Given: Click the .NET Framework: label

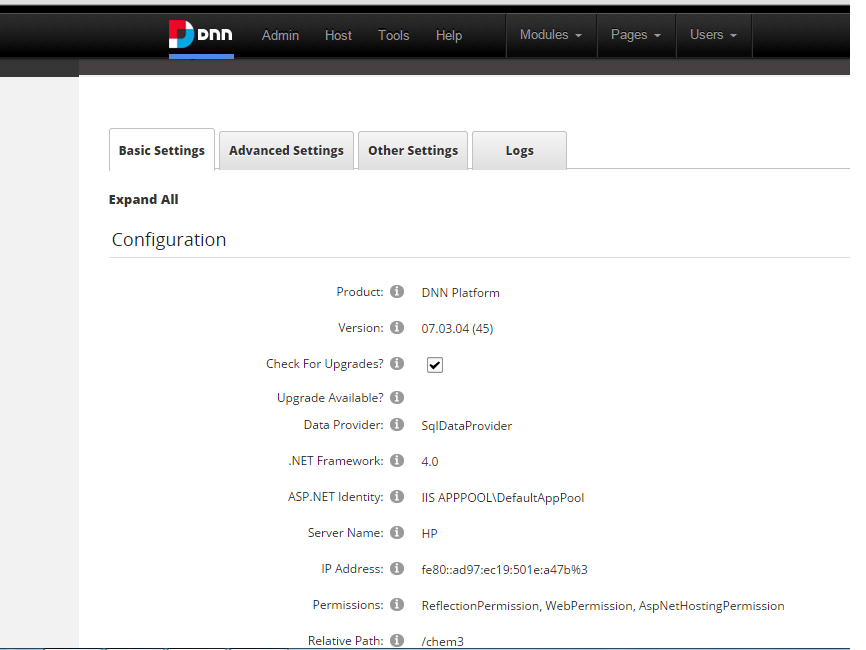Looking at the screenshot, I should [336, 461].
